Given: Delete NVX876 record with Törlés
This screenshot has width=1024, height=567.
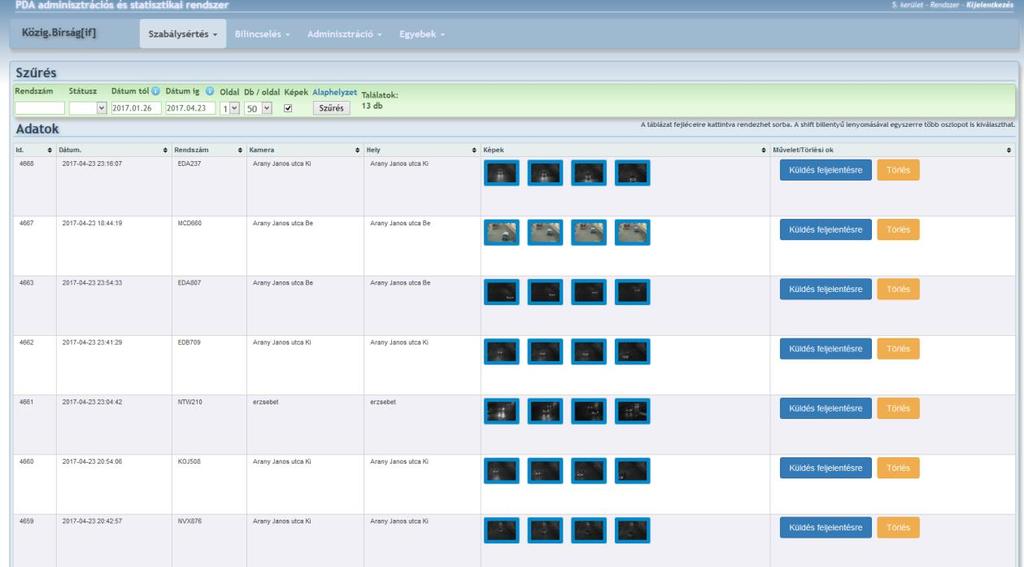Looking at the screenshot, I should tap(898, 527).
